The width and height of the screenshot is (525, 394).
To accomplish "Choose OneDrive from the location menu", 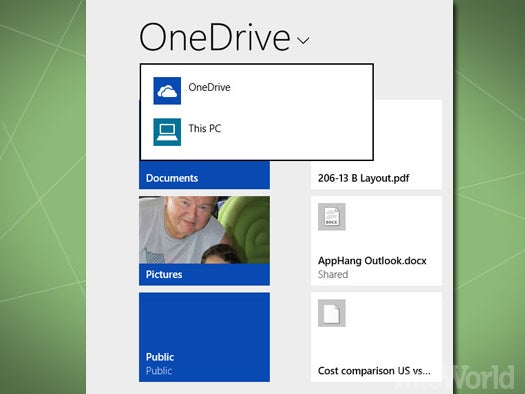I will coord(256,91).
